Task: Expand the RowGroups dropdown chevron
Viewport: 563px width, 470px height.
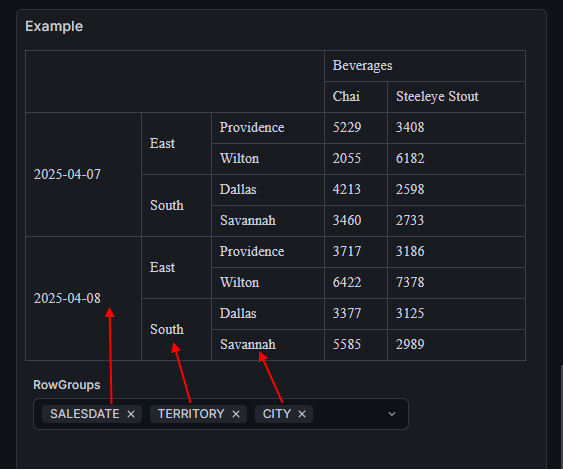Action: tap(392, 414)
